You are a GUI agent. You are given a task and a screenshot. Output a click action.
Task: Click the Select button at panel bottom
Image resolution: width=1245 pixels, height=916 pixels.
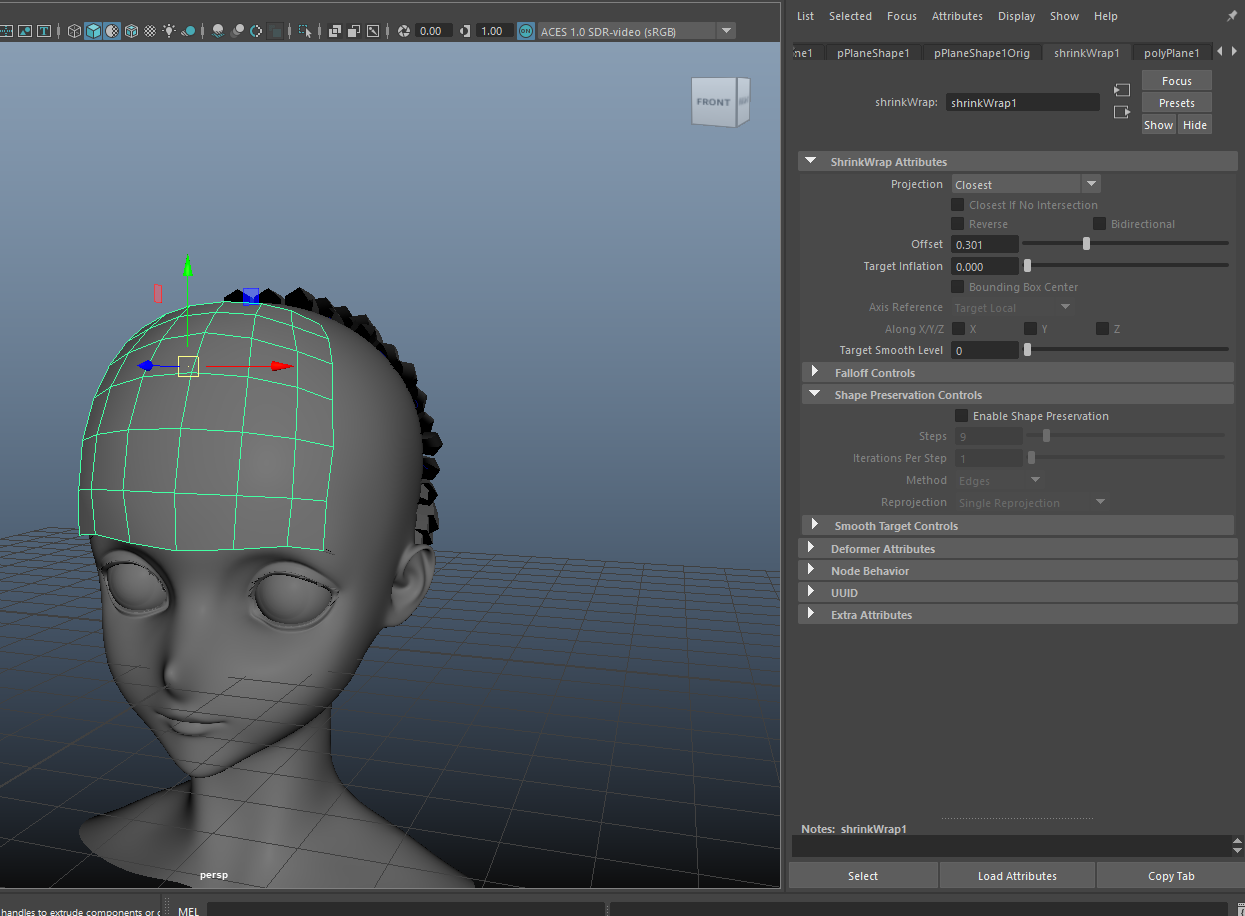(863, 876)
